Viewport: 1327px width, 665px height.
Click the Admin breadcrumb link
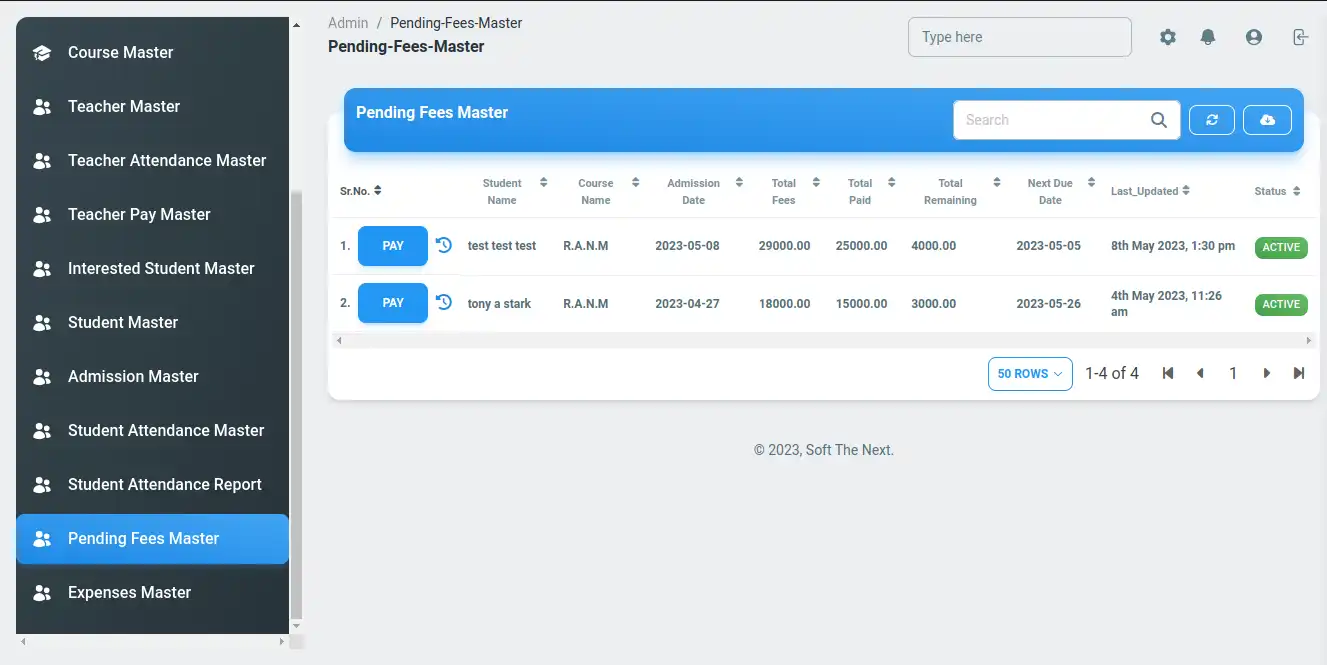click(348, 23)
